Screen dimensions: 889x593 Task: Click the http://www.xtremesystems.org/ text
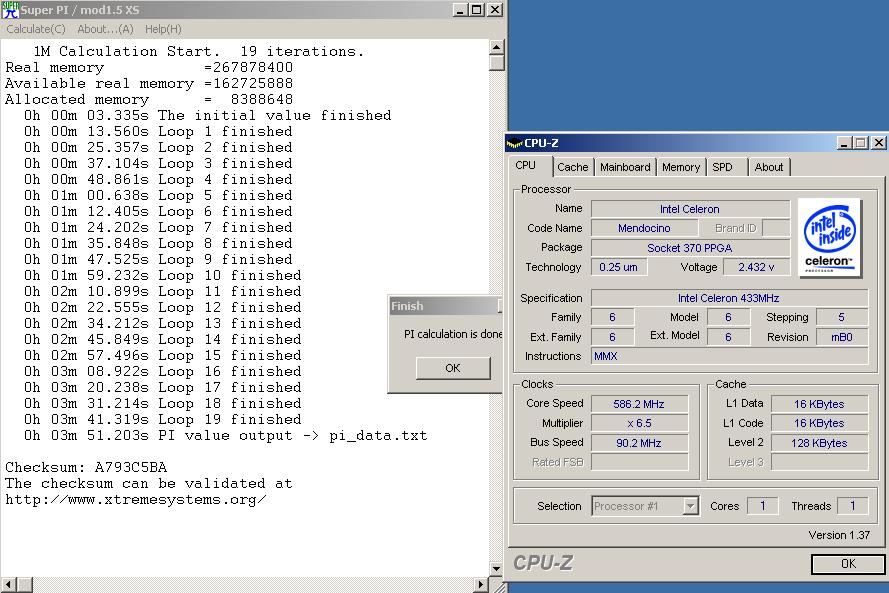point(136,499)
